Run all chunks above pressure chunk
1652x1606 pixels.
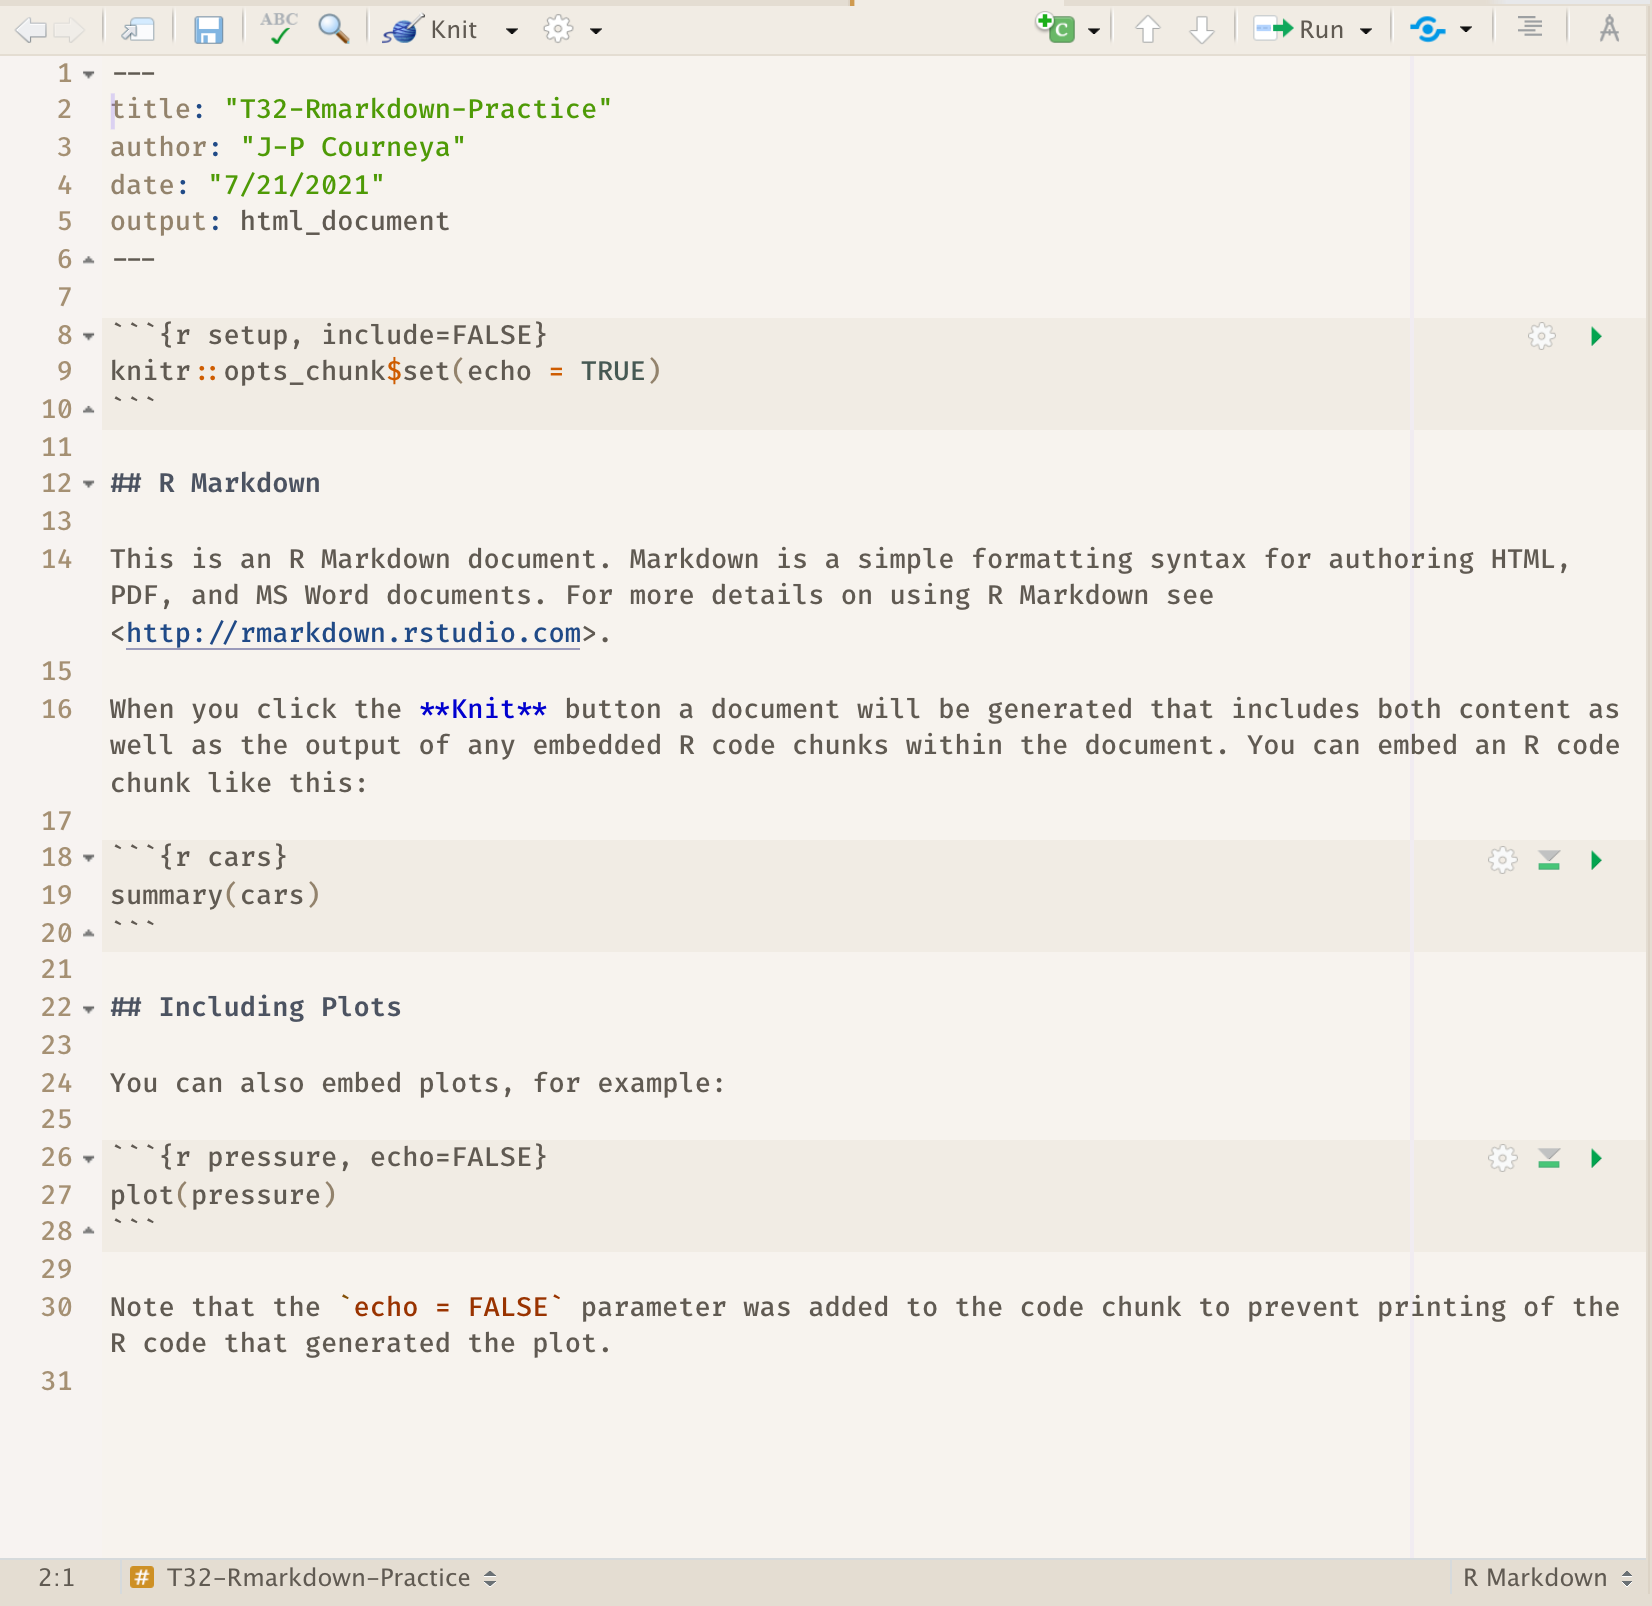(x=1549, y=1158)
